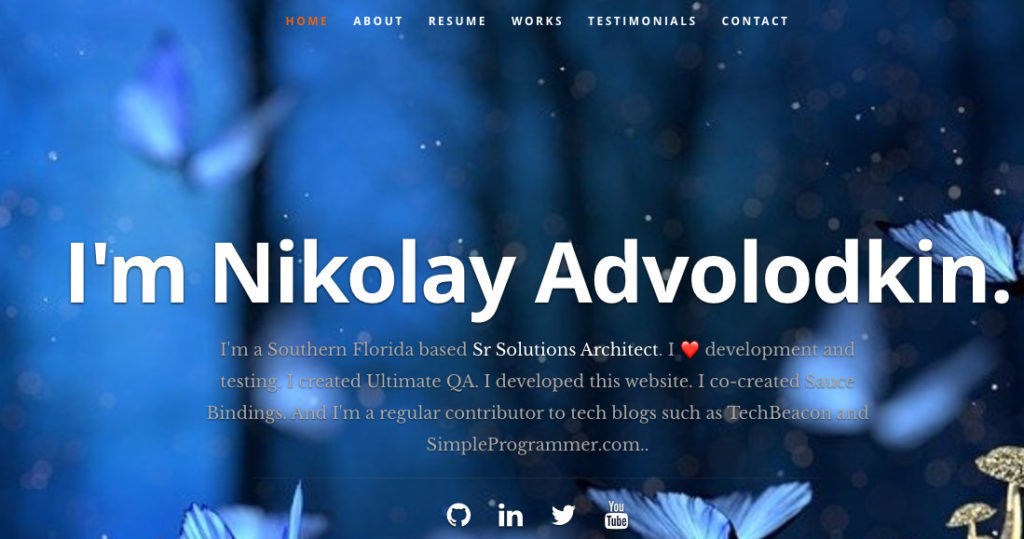
Task: Visit the Twitter bird icon link
Action: pos(563,515)
